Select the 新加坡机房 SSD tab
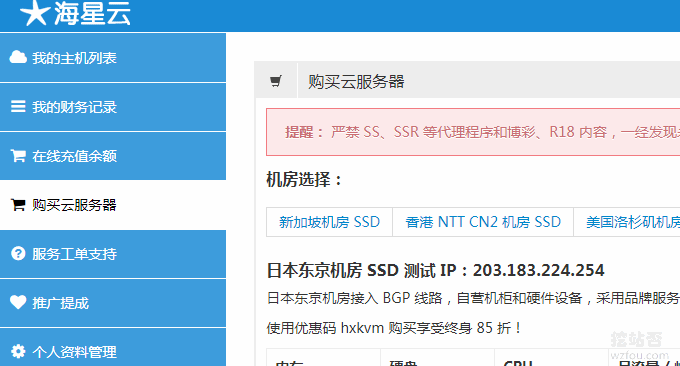Viewport: 680px width, 366px height. point(329,222)
